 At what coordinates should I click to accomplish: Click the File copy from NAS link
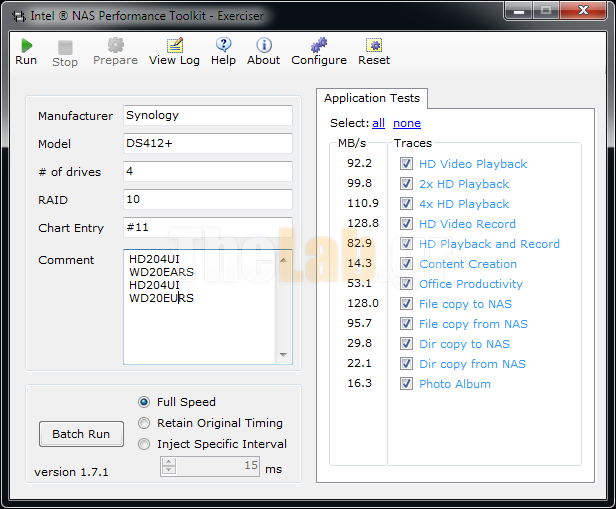tap(473, 324)
